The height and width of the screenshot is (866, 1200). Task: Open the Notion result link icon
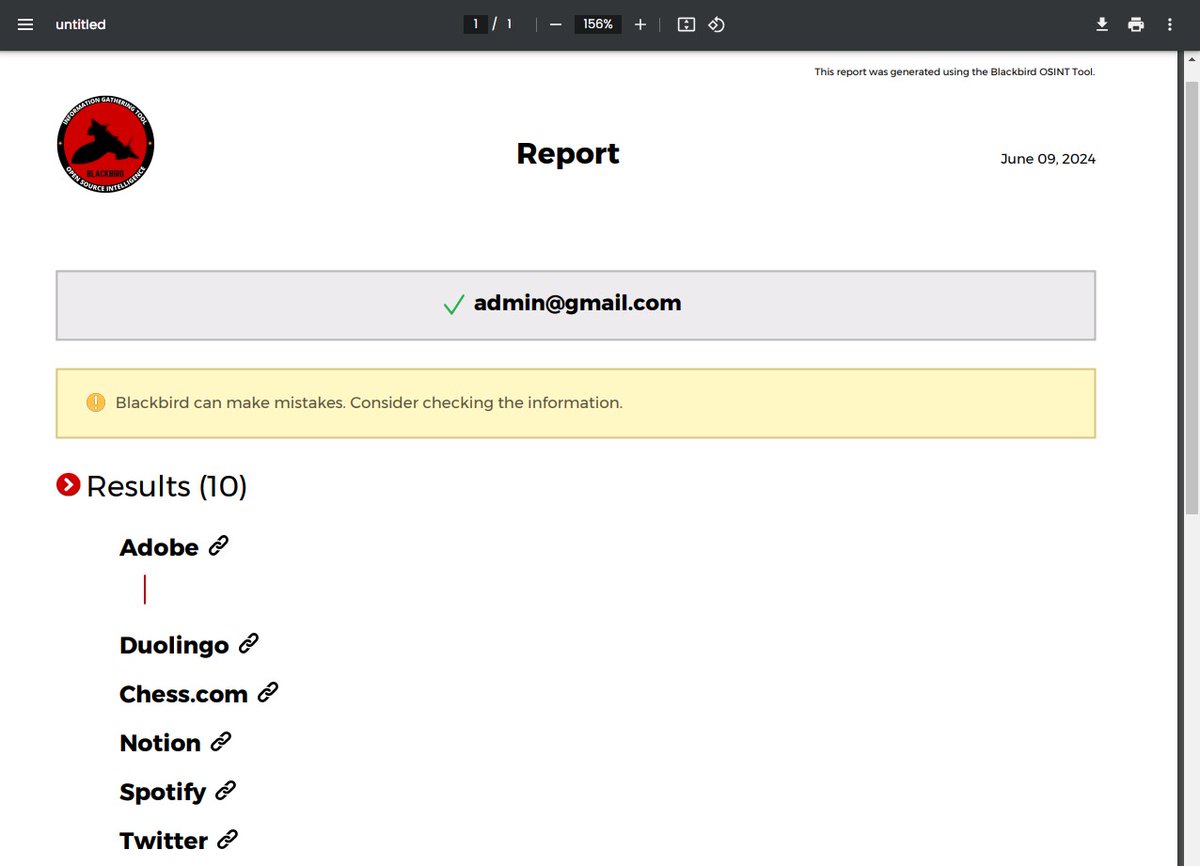tap(220, 741)
